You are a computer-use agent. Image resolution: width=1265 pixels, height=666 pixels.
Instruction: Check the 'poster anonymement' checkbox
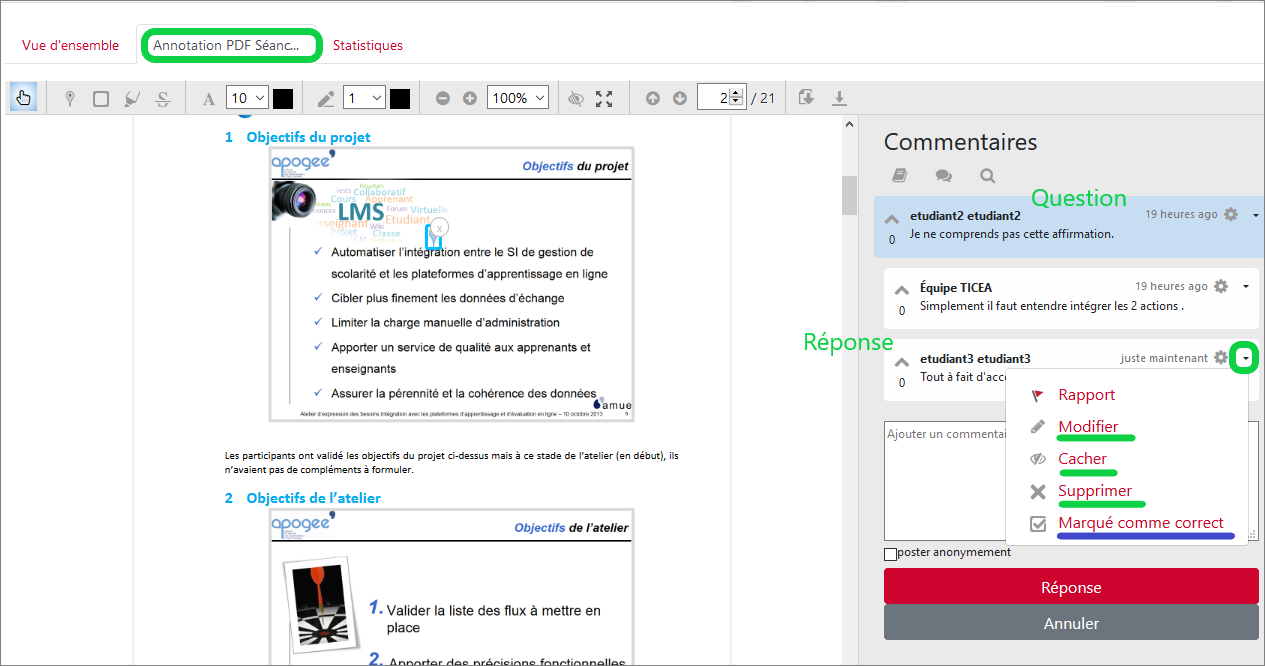[x=890, y=554]
